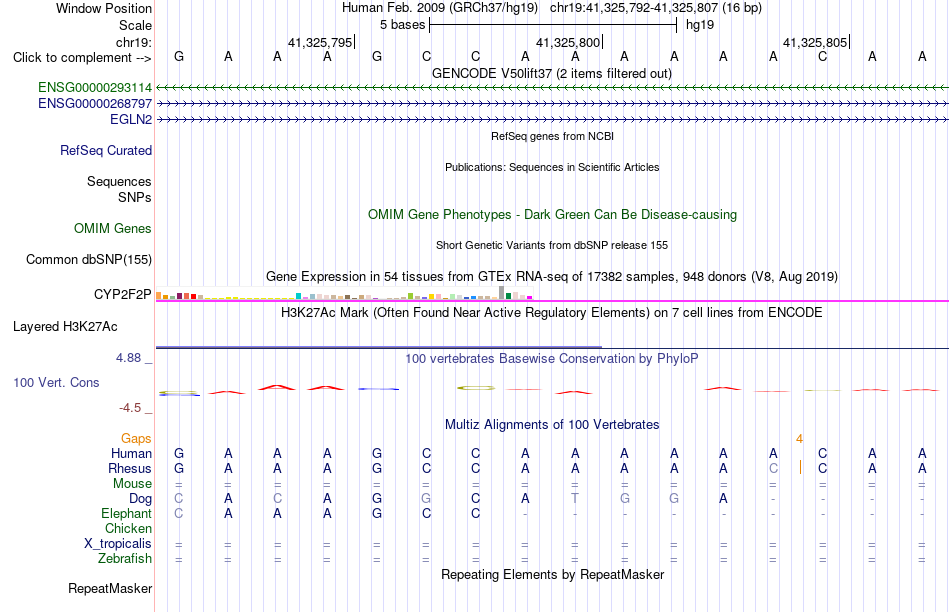
Task: Click the Gaps row label
Action: point(136,438)
